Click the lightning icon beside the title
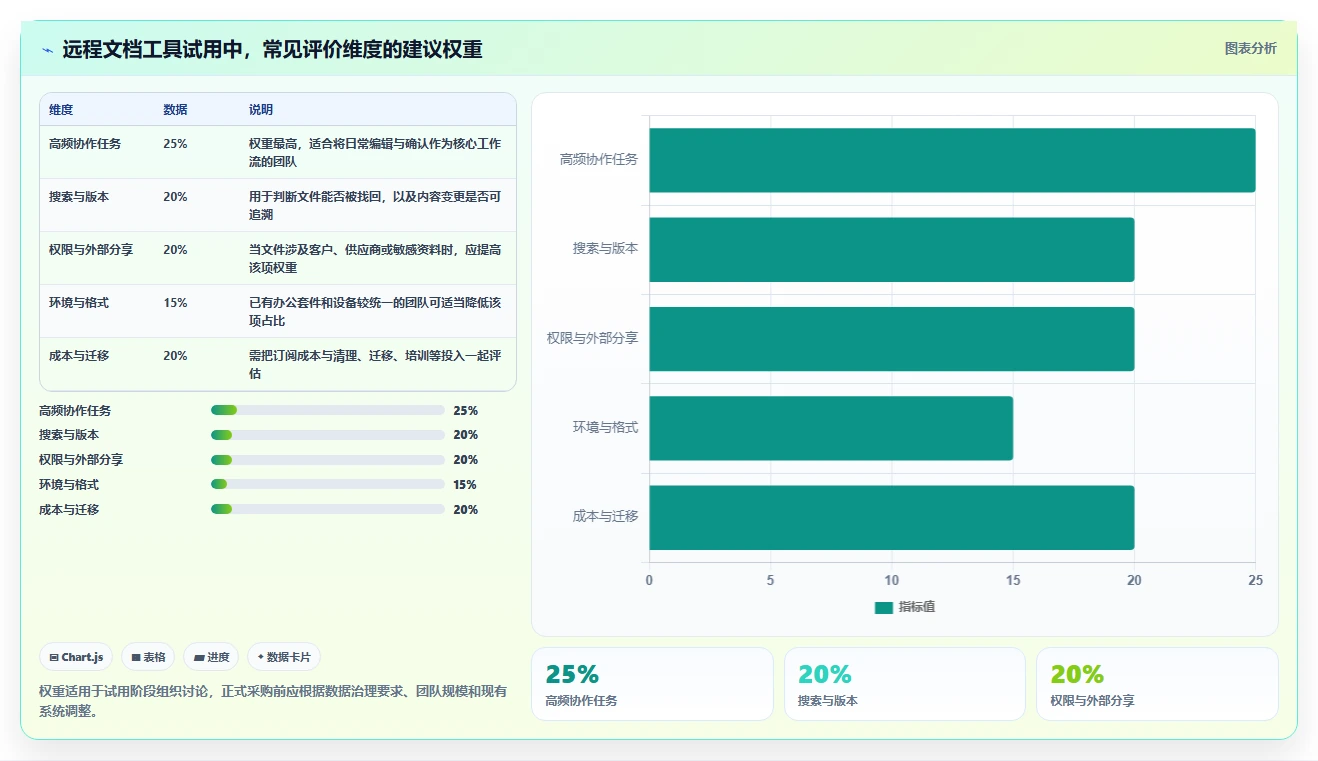1318x761 pixels. tap(47, 50)
